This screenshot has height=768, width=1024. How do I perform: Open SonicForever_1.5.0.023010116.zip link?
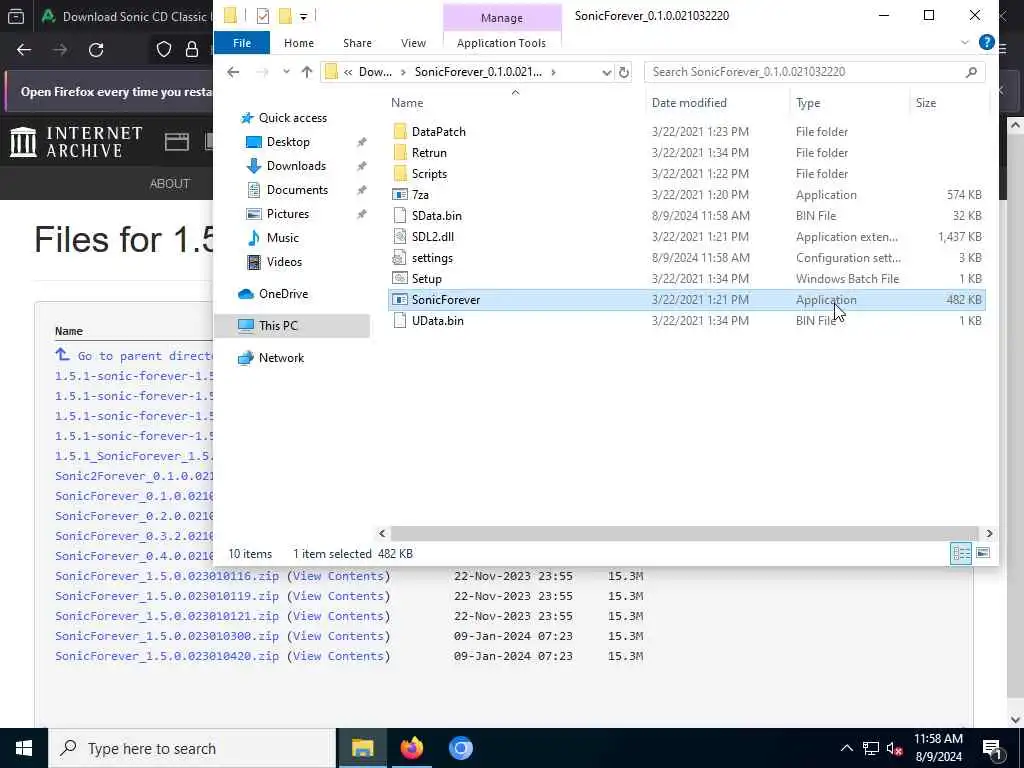(167, 576)
